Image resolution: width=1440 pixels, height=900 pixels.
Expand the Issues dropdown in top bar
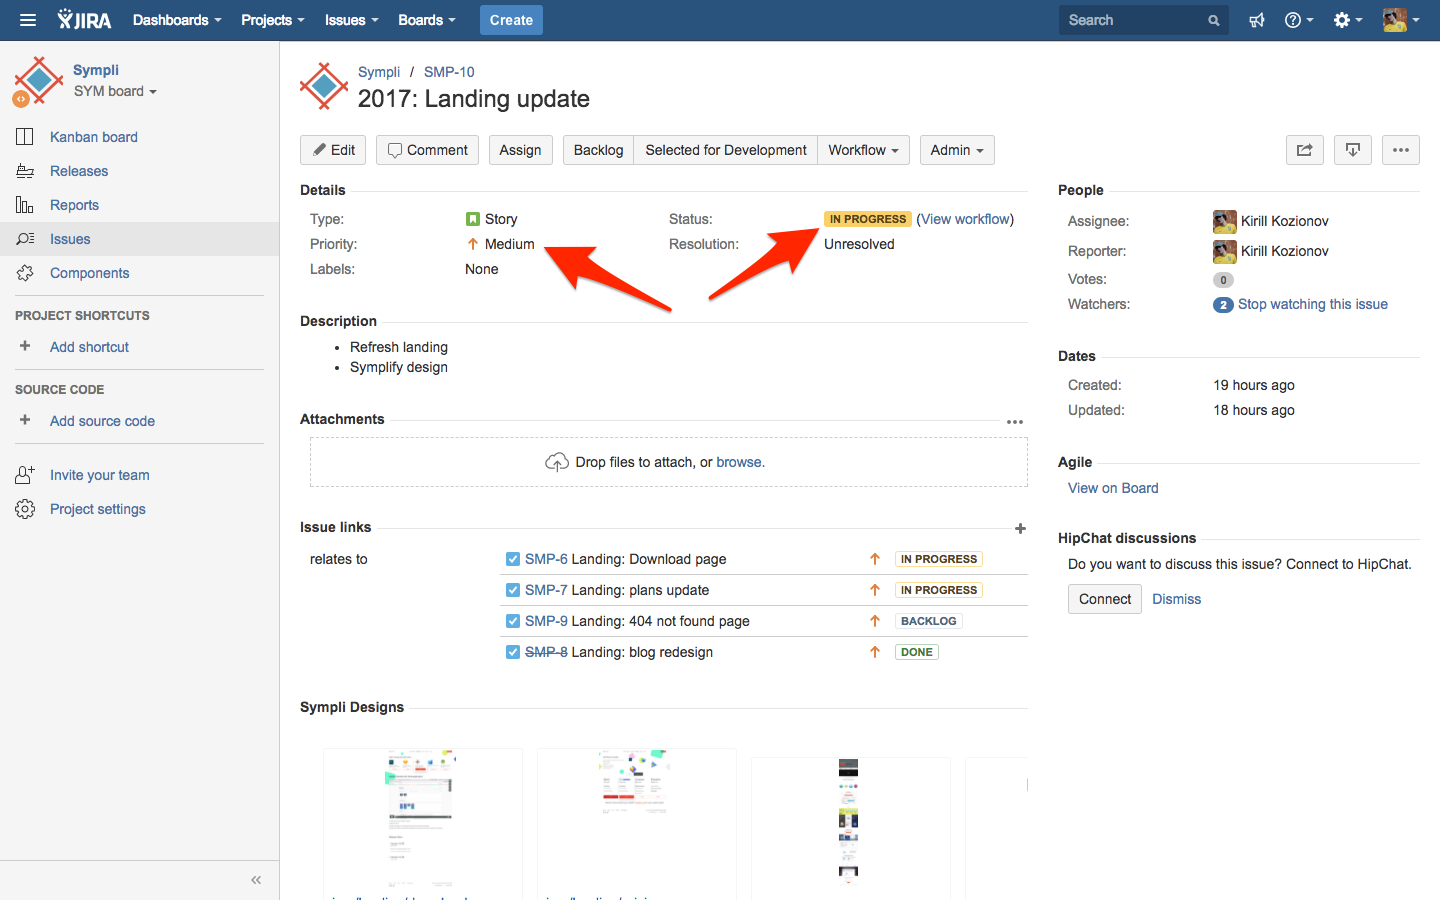click(351, 20)
